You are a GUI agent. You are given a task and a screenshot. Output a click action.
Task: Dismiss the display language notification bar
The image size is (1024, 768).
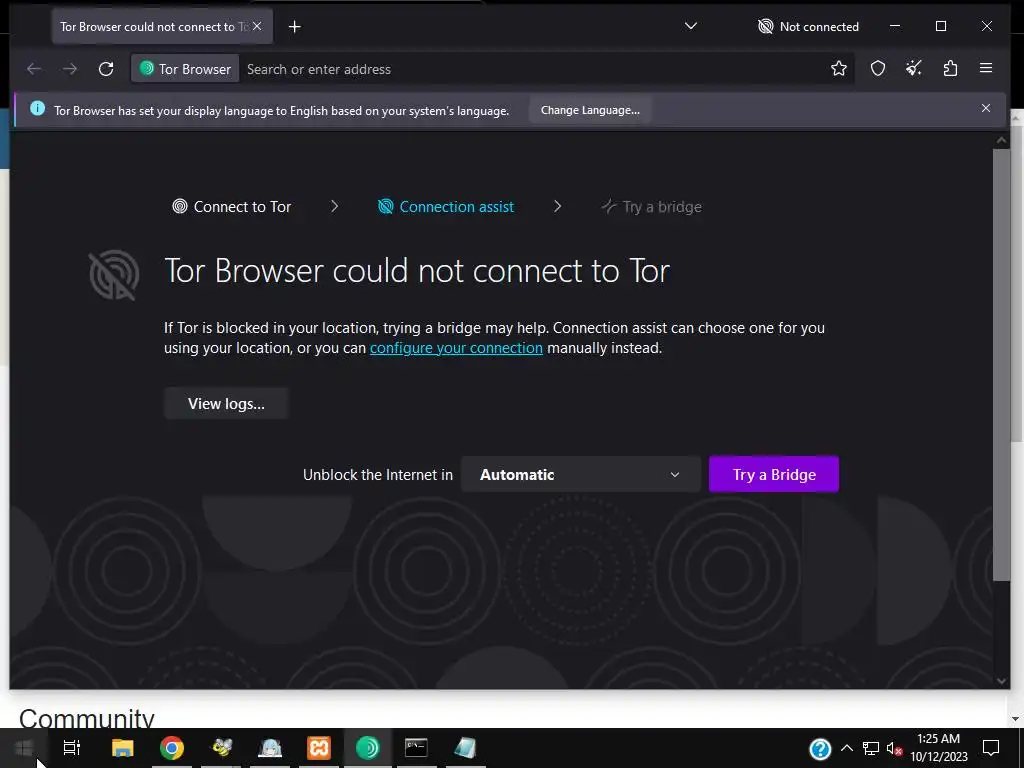(x=985, y=108)
